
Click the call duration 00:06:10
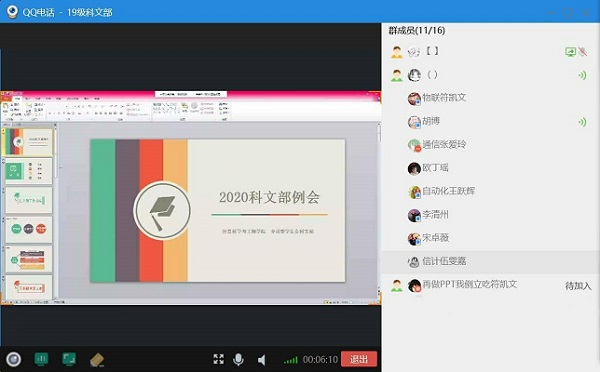point(320,360)
